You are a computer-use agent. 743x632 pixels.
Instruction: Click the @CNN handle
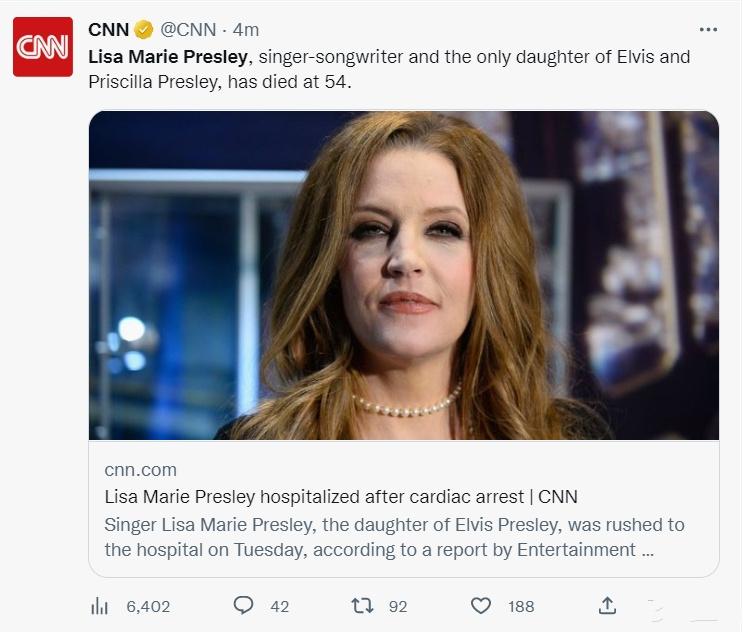tap(188, 31)
